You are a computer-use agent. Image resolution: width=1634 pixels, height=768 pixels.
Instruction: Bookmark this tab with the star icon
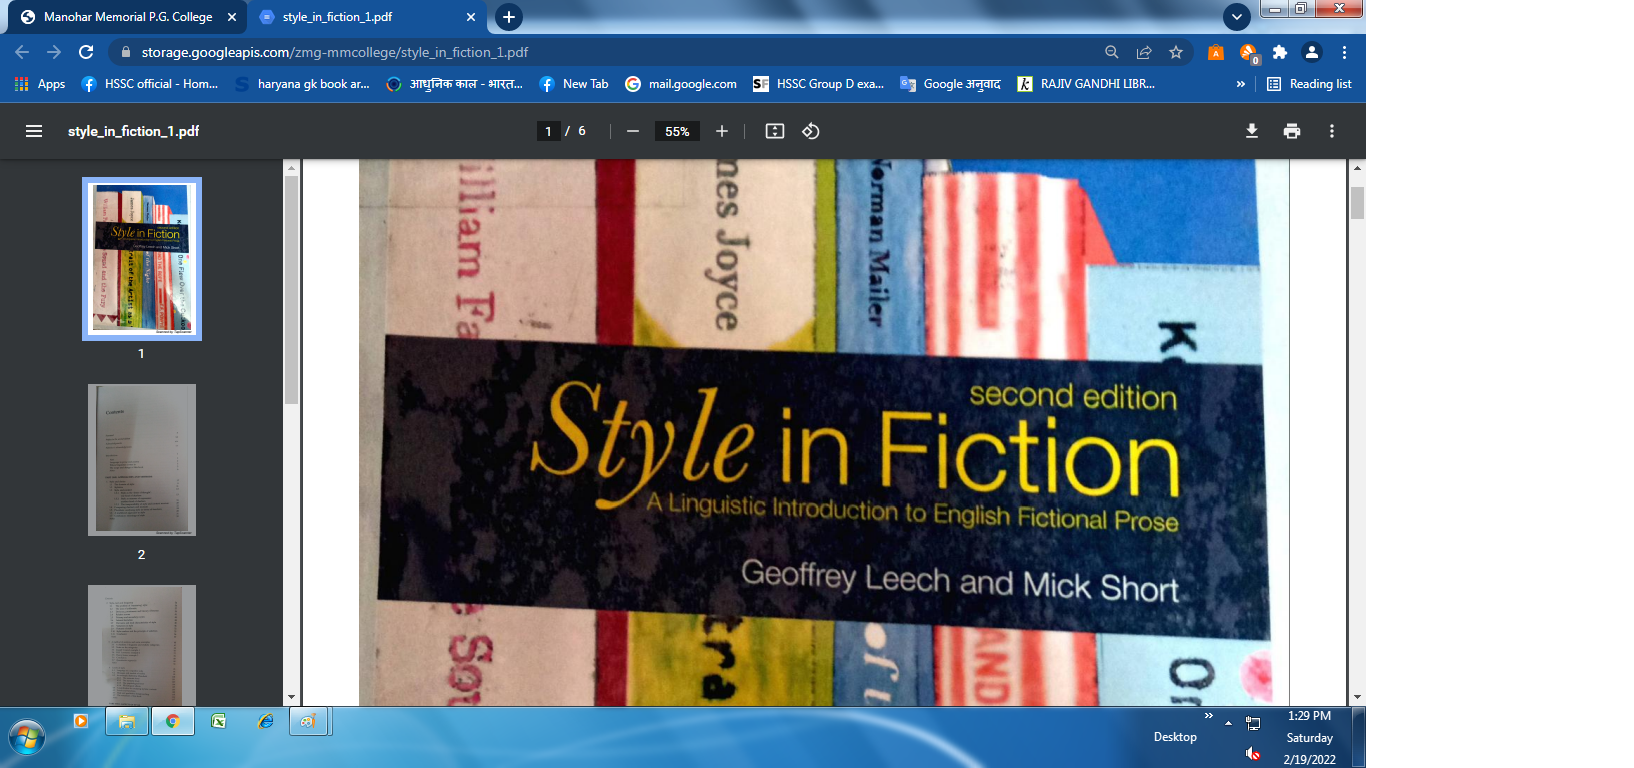pos(1176,52)
